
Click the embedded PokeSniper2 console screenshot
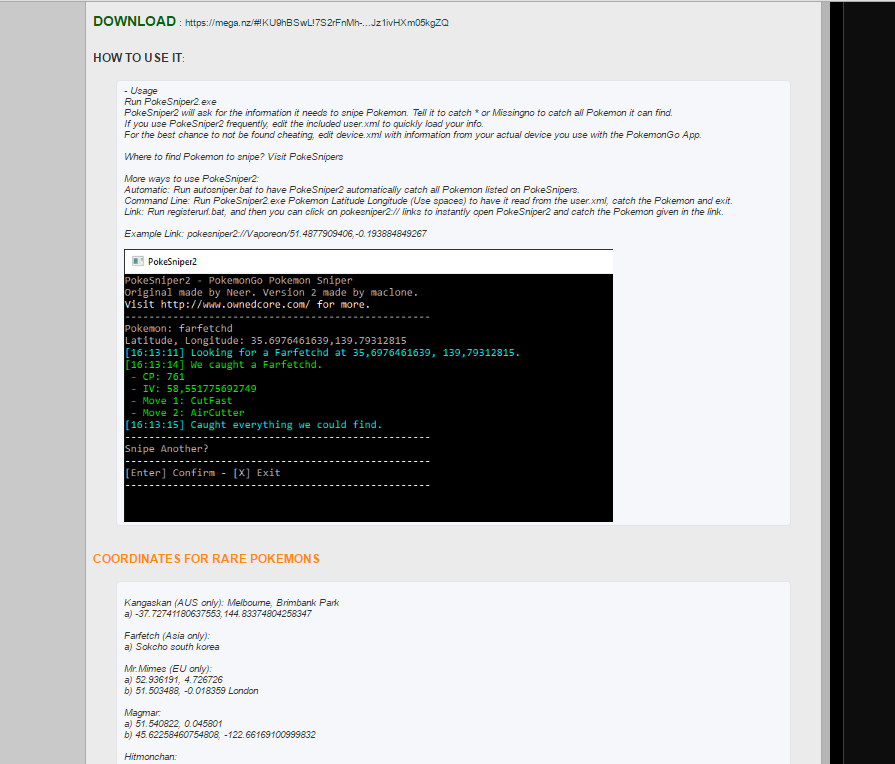pyautogui.click(x=368, y=385)
